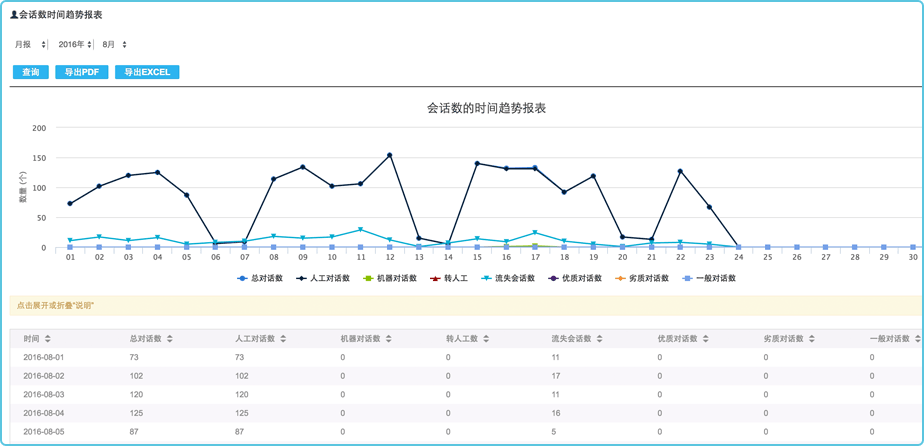Click the 导出EXCEL export button
Image resolution: width=924 pixels, height=446 pixels.
click(147, 72)
